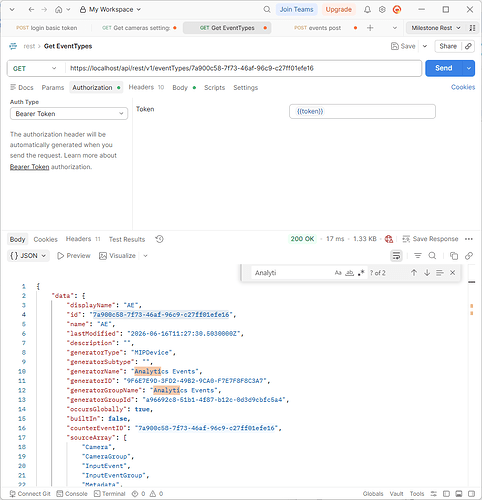This screenshot has width=482, height=500.
Task: Toggle regex option in find bar
Action: (361, 273)
